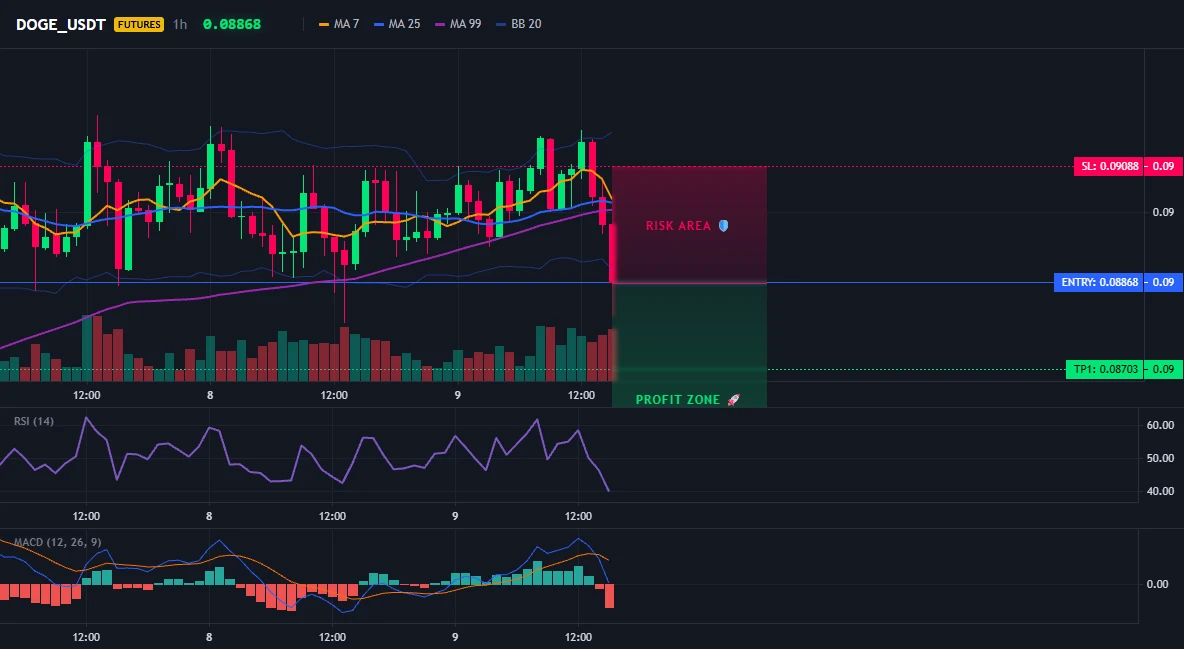Screen dimensions: 1184x649
Task: Click the 60.00 RSI axis value
Action: click(1160, 425)
